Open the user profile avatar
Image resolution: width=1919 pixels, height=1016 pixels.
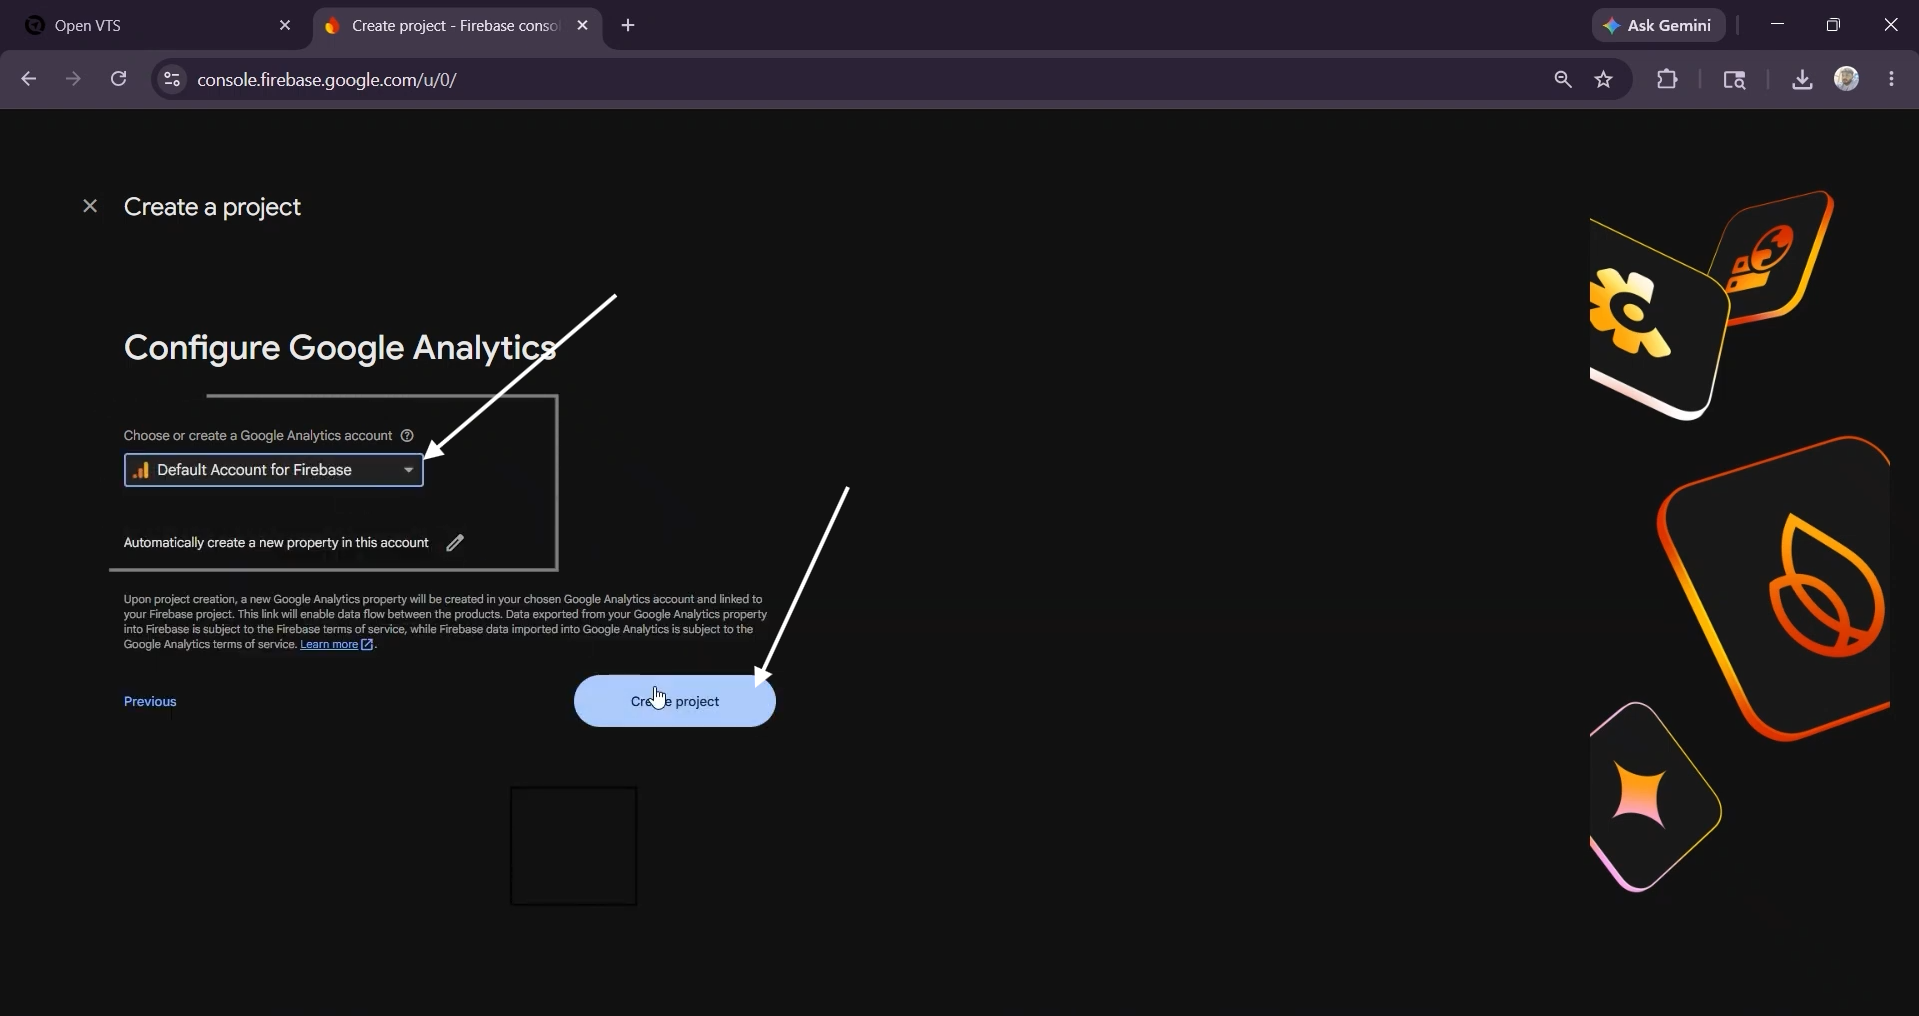click(x=1847, y=79)
